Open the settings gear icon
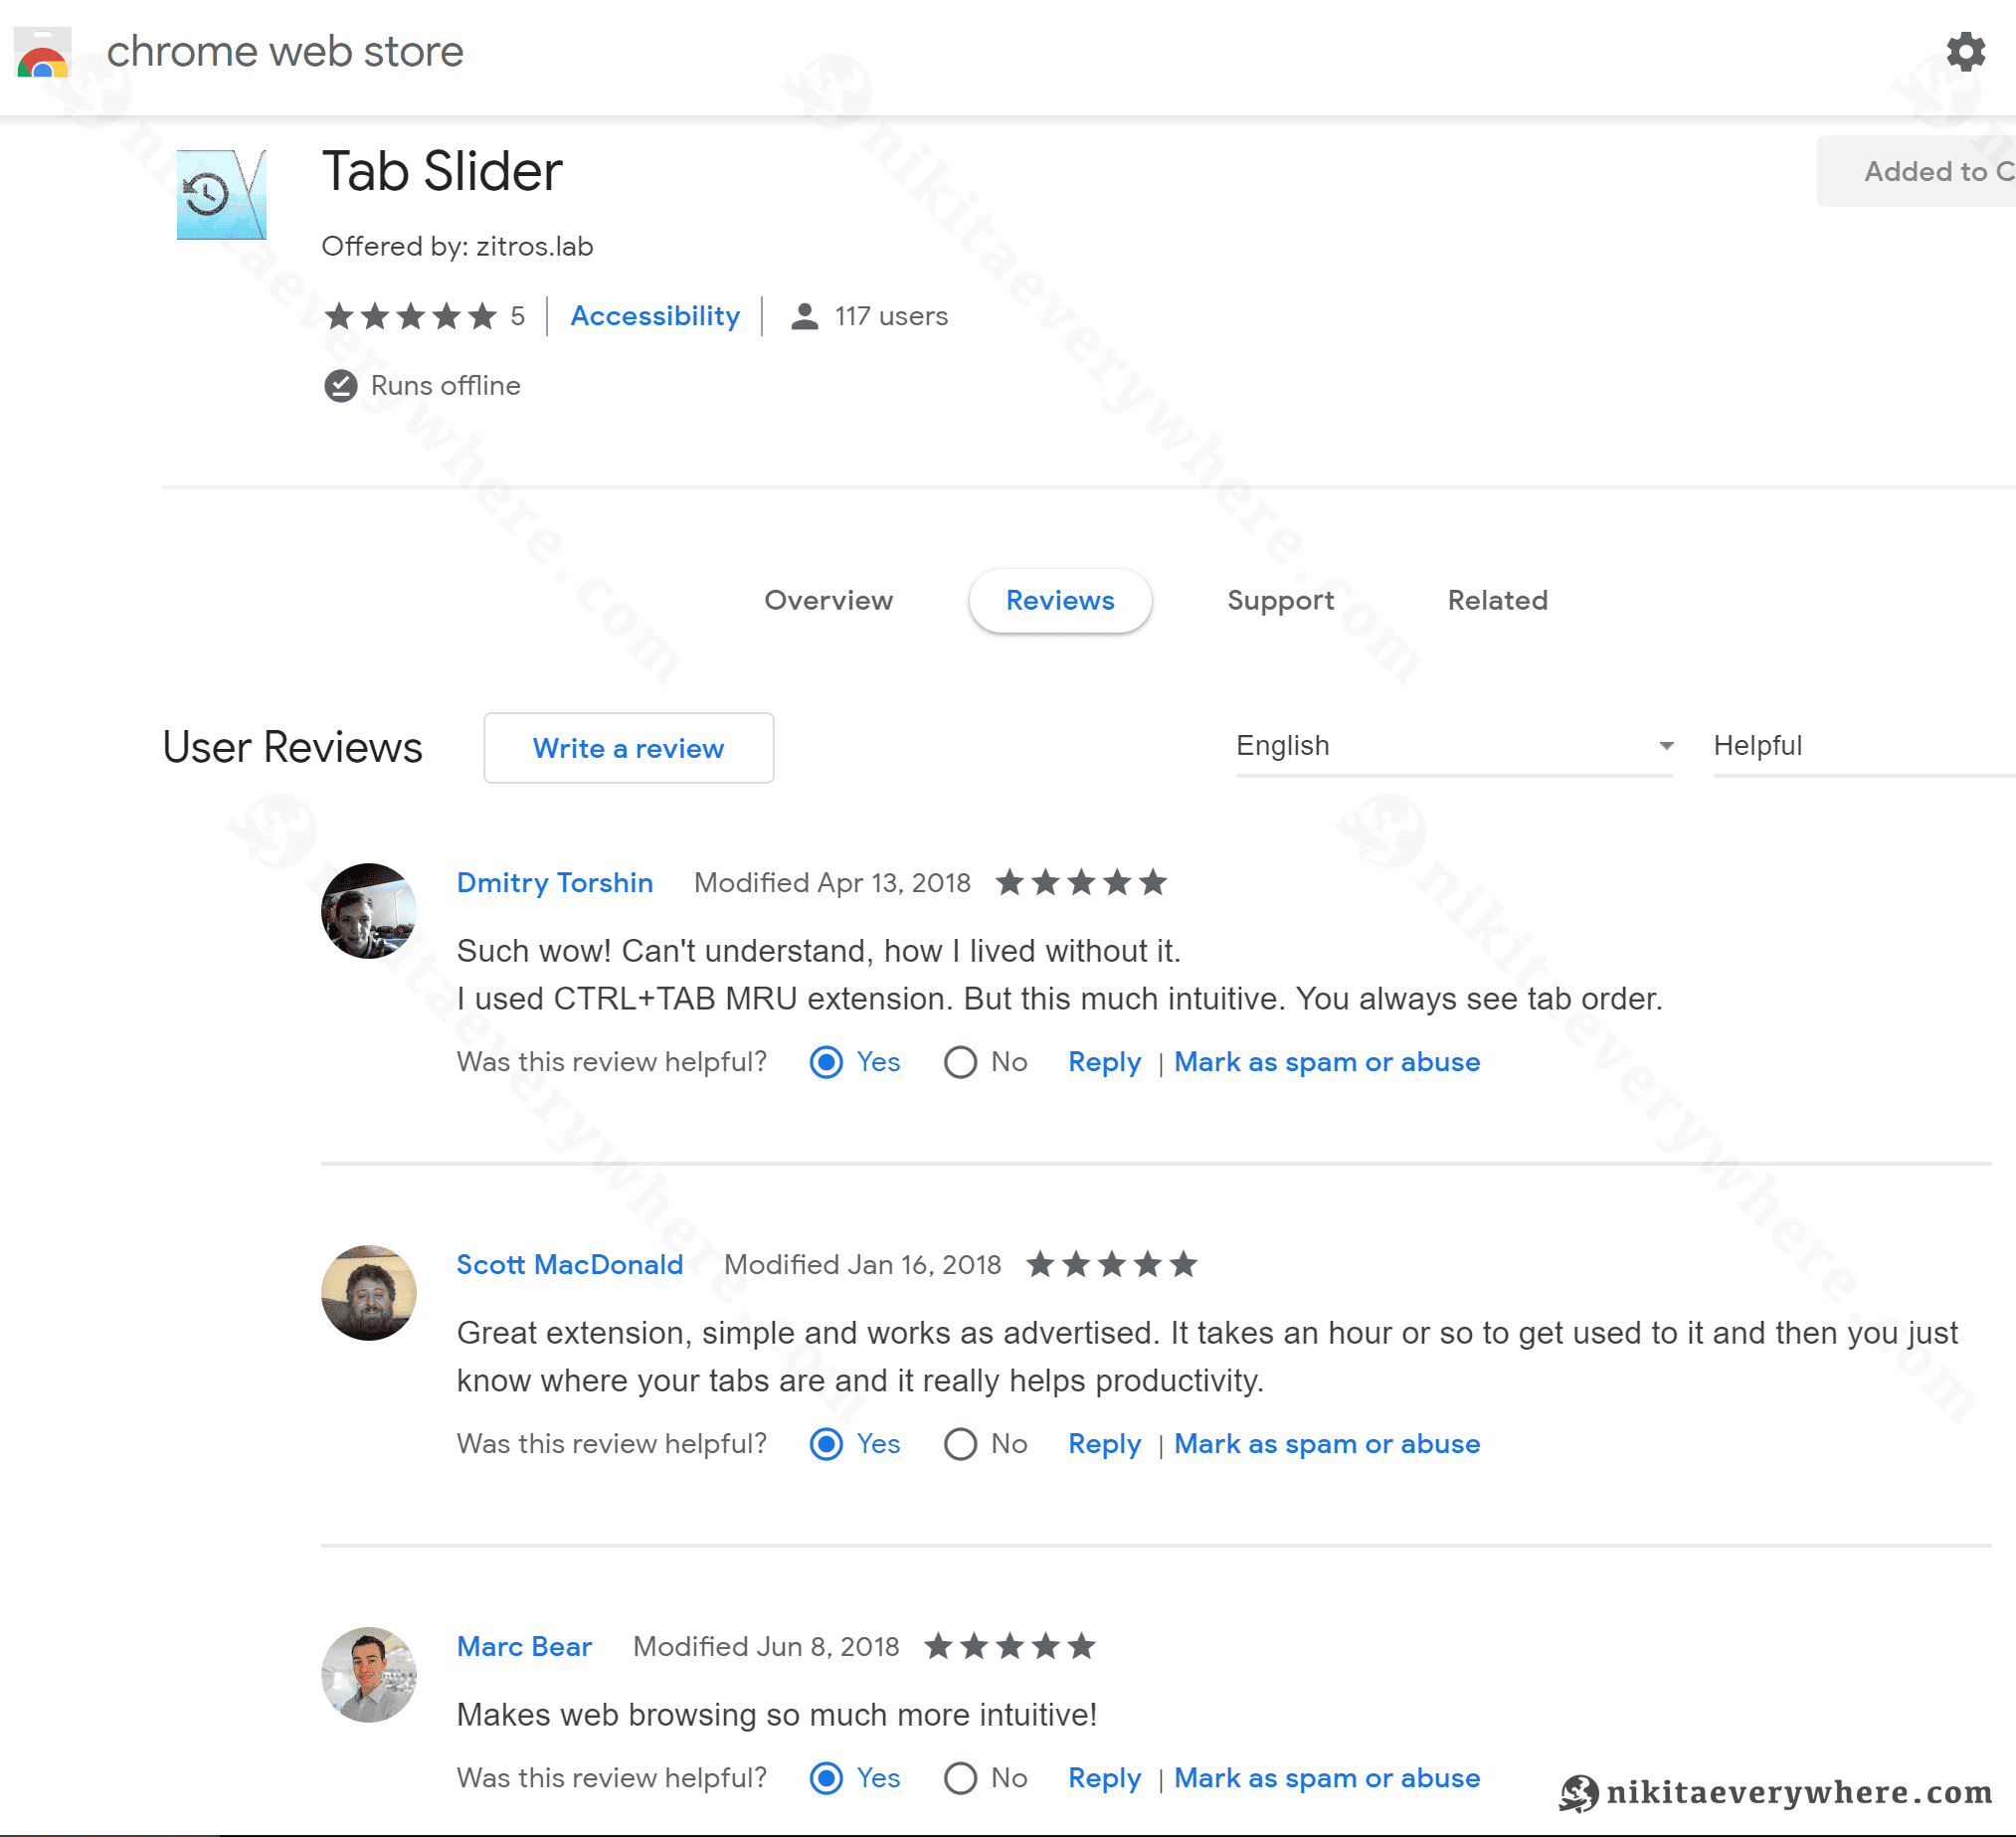This screenshot has width=2016, height=1837. [x=1964, y=52]
